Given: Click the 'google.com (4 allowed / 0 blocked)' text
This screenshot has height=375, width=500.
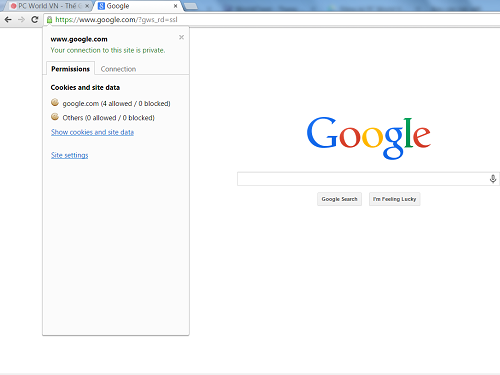Looking at the screenshot, I should click(x=116, y=104).
